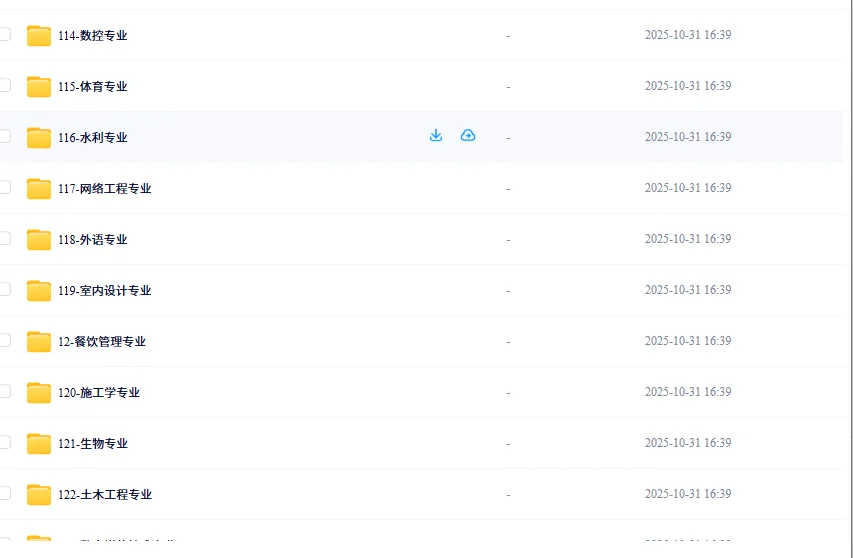Screen dimensions: 853x558
Task: Click folder icon of 119-室内设计专业
Action: click(39, 291)
